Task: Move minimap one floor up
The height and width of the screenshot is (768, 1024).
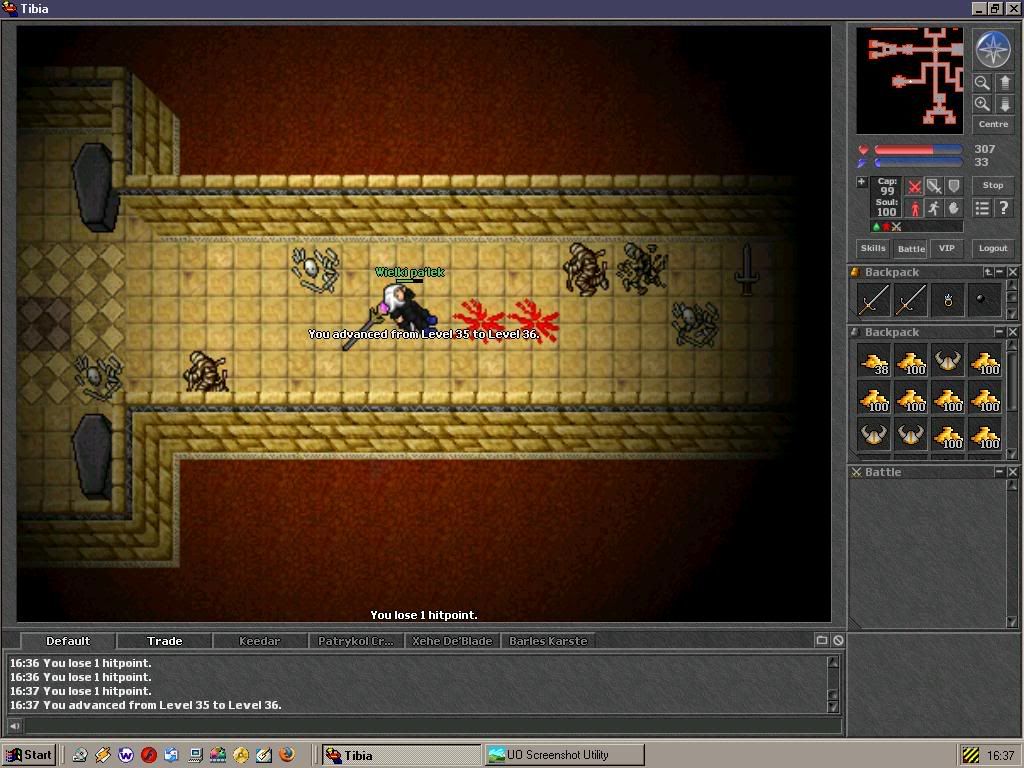Action: point(1004,83)
